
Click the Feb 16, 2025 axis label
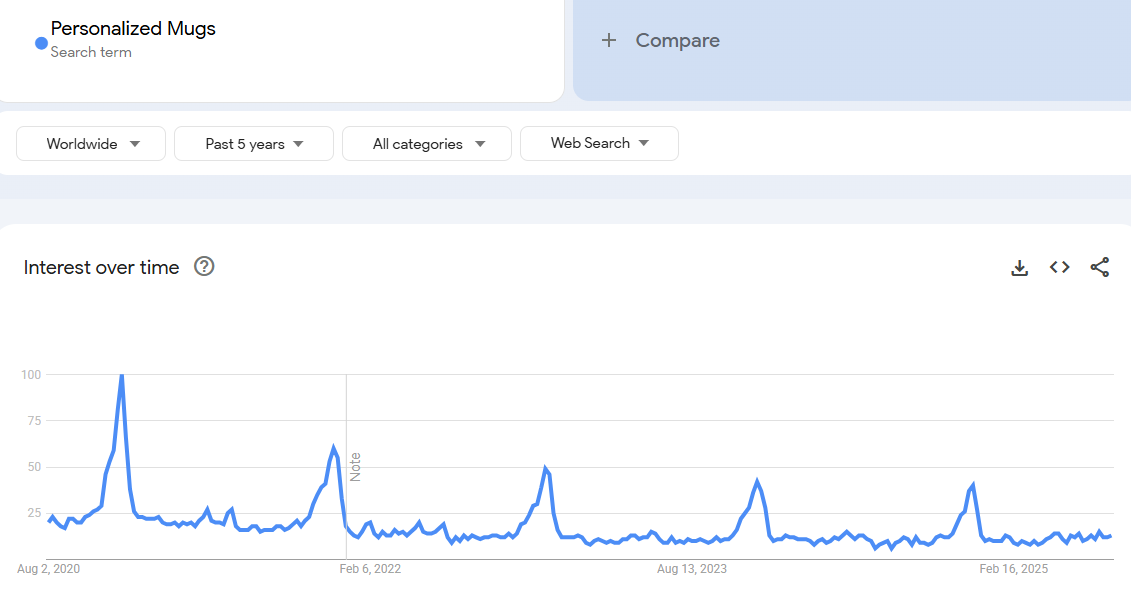(1013, 569)
